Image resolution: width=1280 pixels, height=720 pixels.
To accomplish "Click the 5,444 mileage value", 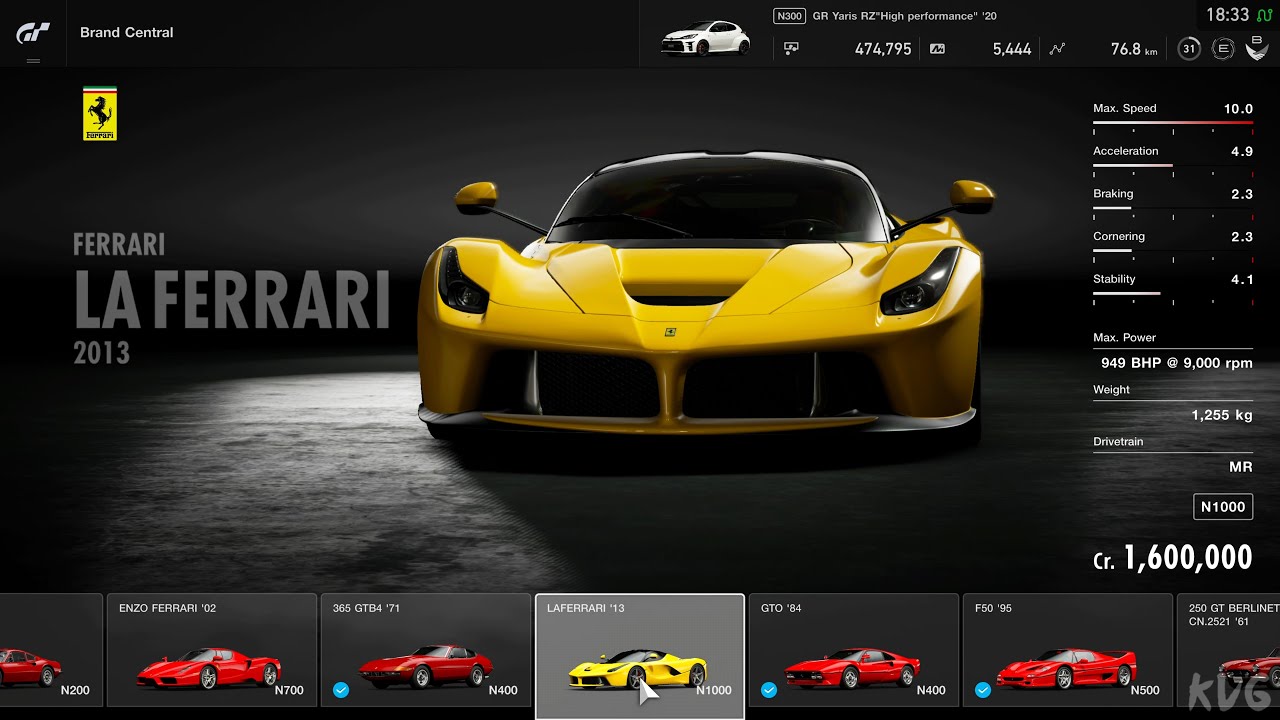I will (1012, 48).
